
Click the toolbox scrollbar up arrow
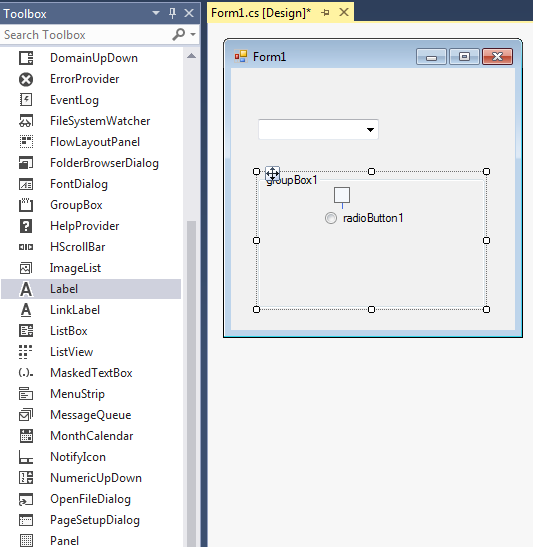click(x=191, y=56)
